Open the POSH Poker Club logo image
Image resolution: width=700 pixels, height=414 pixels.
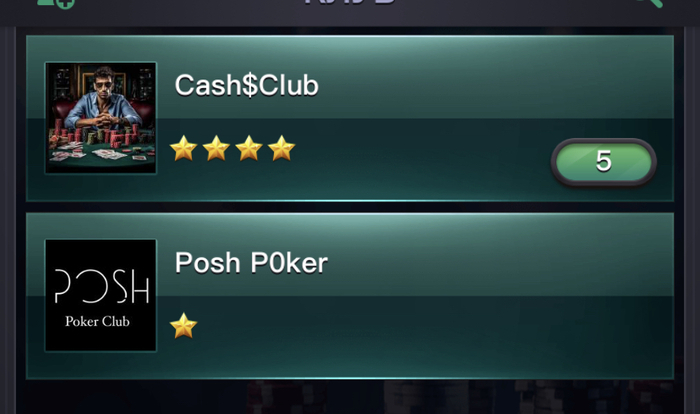pyautogui.click(x=101, y=295)
